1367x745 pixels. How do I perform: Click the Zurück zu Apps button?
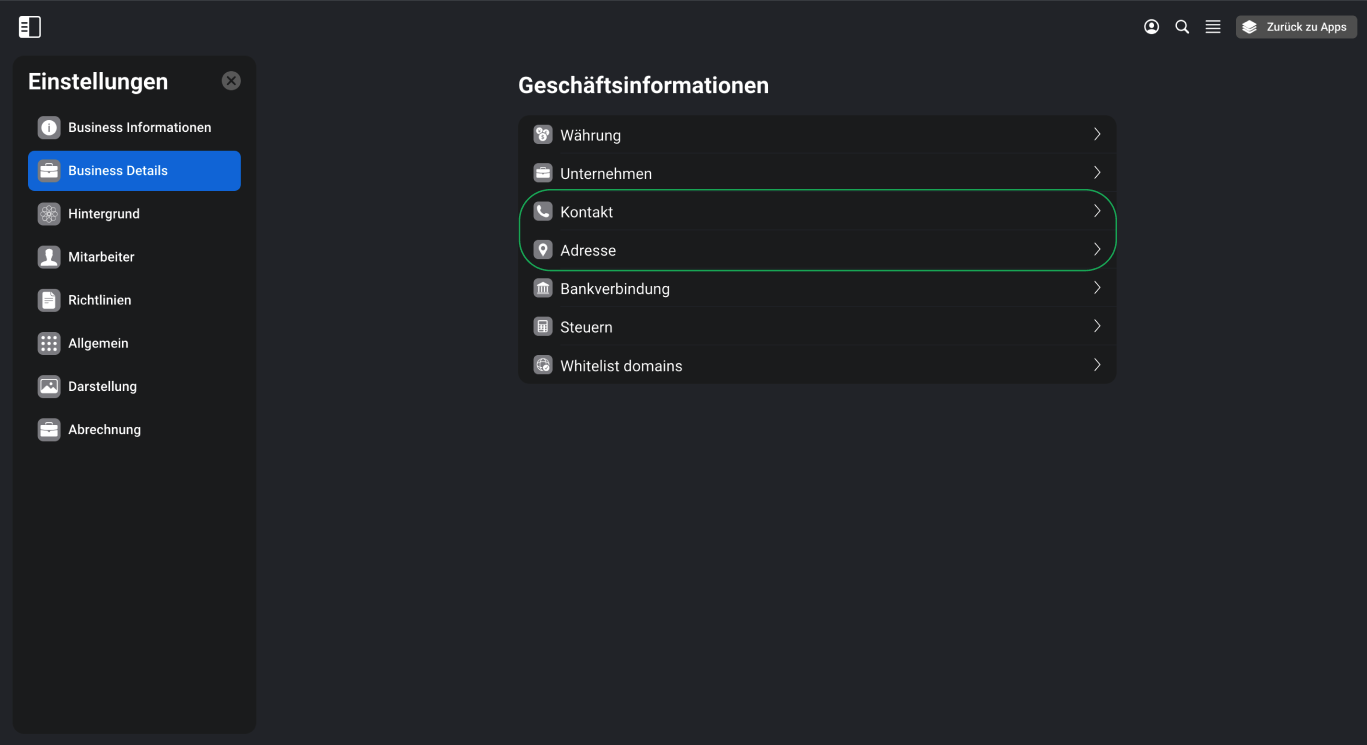point(1296,27)
